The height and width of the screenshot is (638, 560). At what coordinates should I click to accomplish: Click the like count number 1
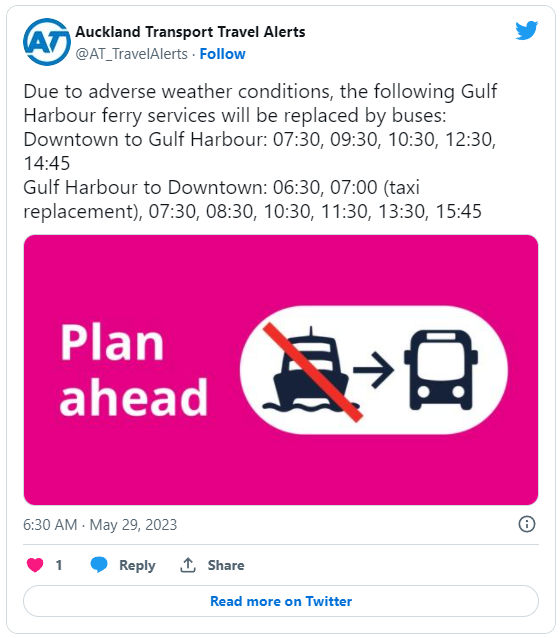click(59, 565)
